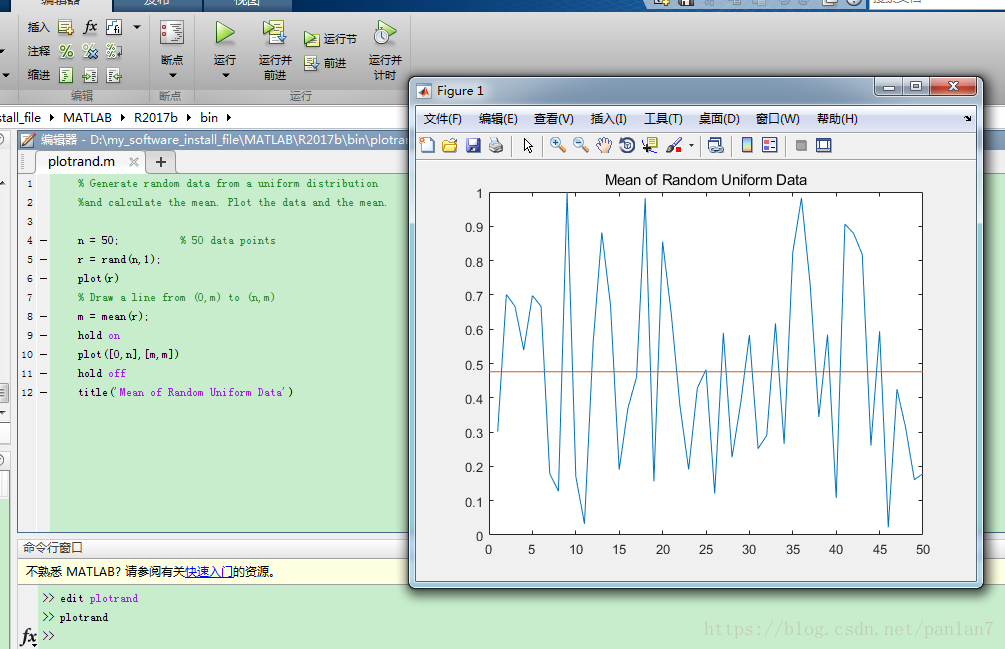Toggle the Insert Legend button
The image size is (1005, 649).
coord(769,146)
